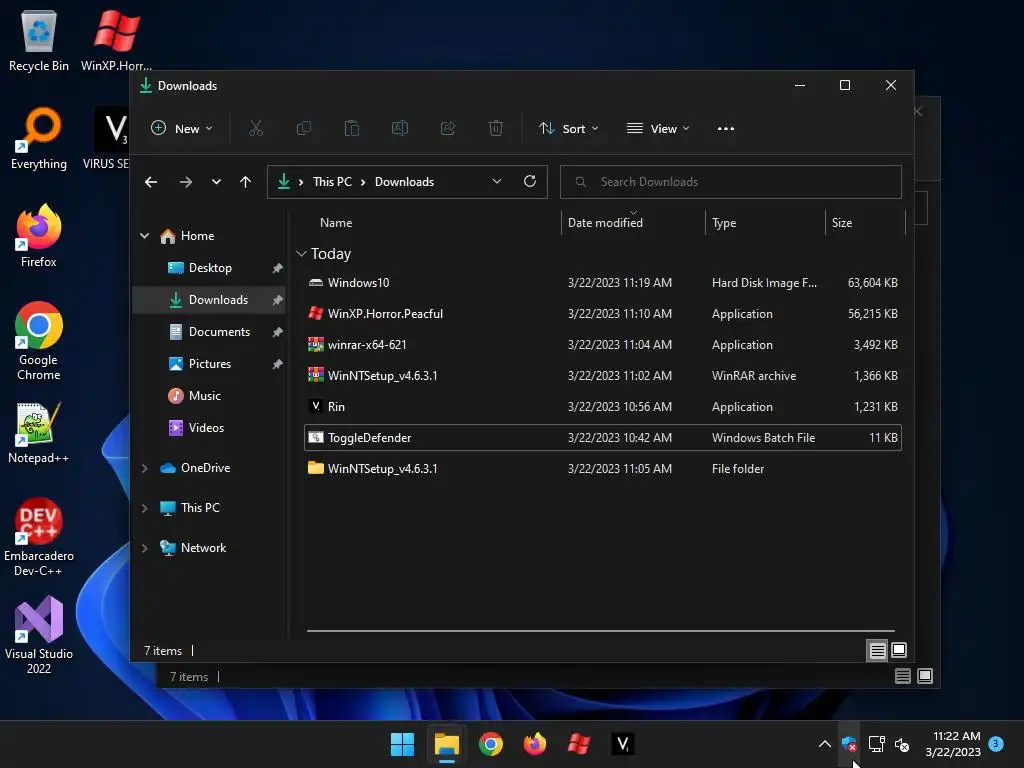1024x768 pixels.
Task: Select Google Chrome desktop shortcut
Action: tap(39, 341)
